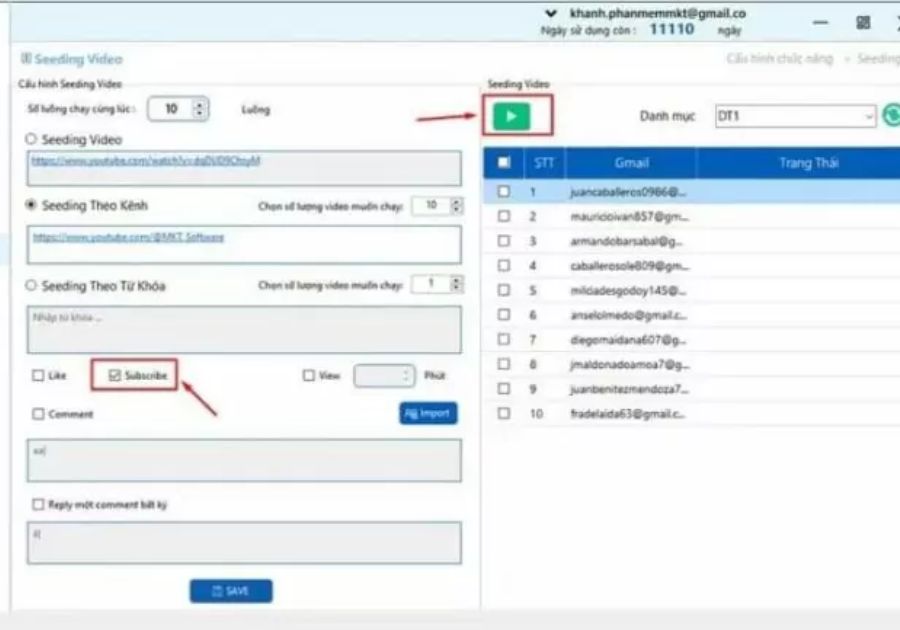The image size is (900, 630).
Task: Select the Seeding Video radio option
Action: click(31, 140)
